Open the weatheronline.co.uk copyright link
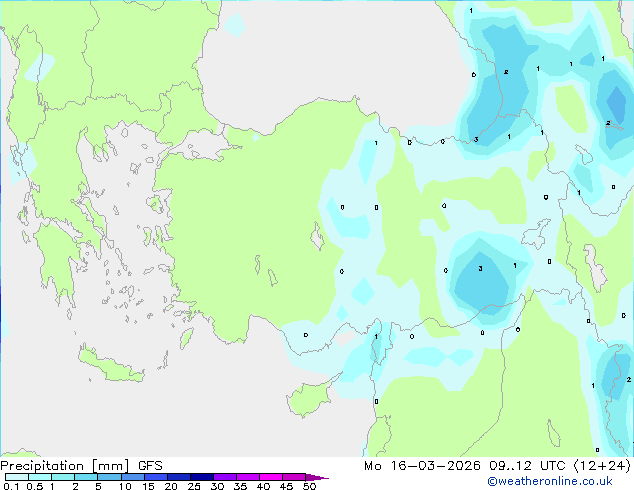 (x=550, y=481)
